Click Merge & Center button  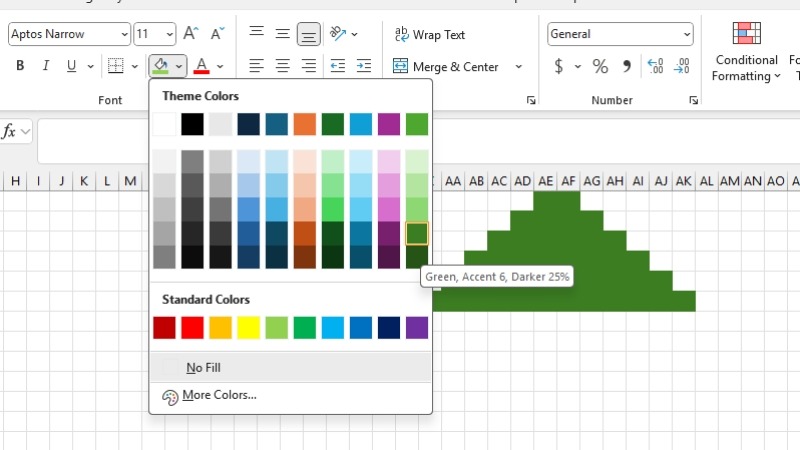tap(445, 67)
